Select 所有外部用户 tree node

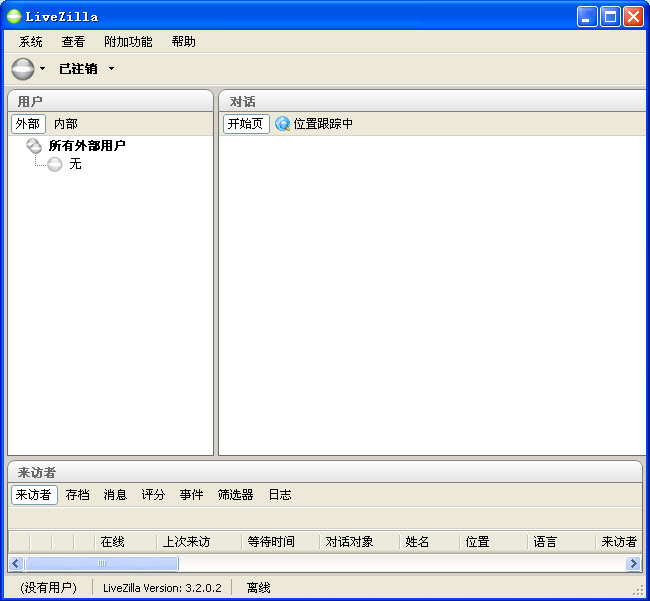(87, 145)
